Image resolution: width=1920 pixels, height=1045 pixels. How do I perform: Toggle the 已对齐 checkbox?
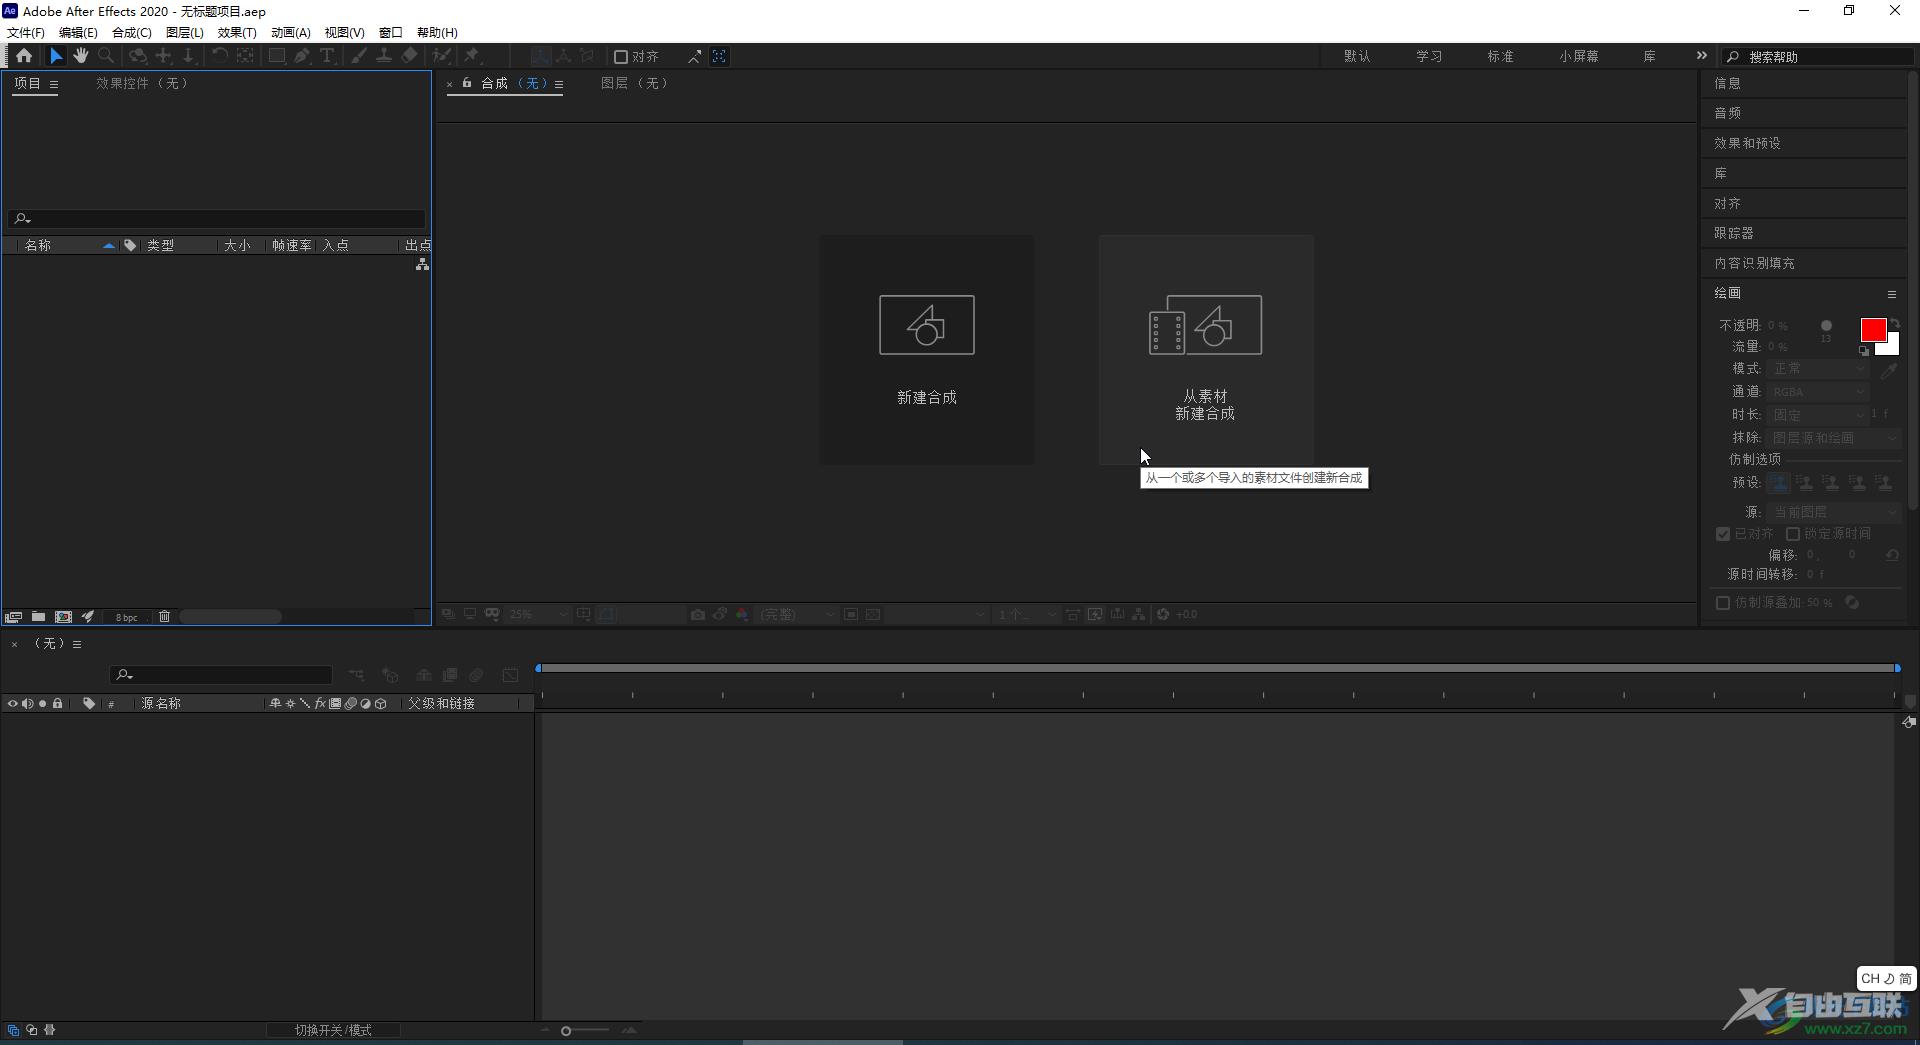pyautogui.click(x=1723, y=534)
